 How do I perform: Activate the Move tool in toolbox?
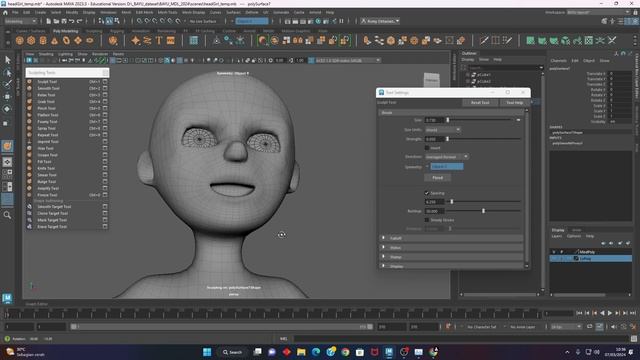click(x=7, y=97)
